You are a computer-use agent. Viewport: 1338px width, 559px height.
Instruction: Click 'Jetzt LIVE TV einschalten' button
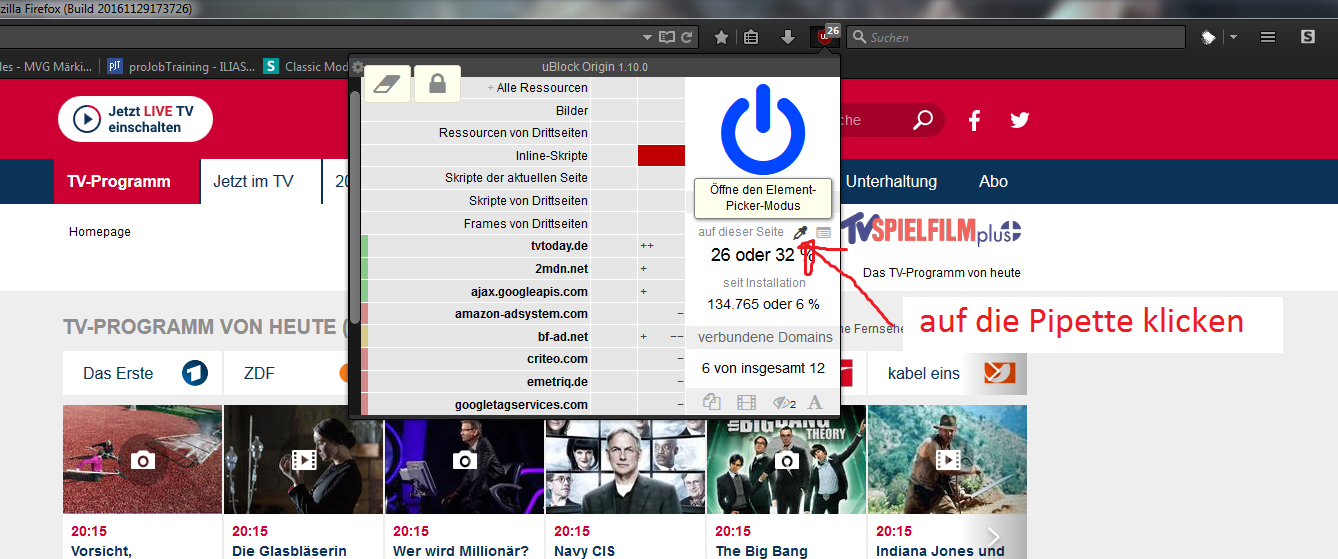135,120
